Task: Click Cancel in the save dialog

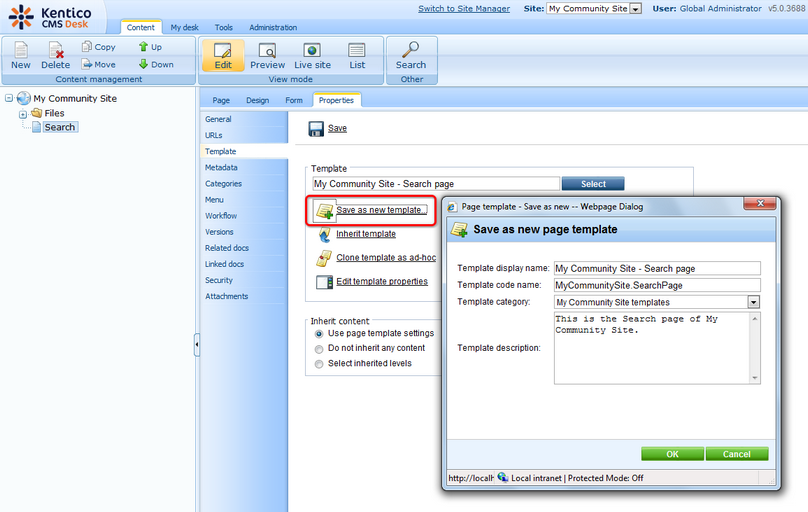Action: pyautogui.click(x=736, y=454)
